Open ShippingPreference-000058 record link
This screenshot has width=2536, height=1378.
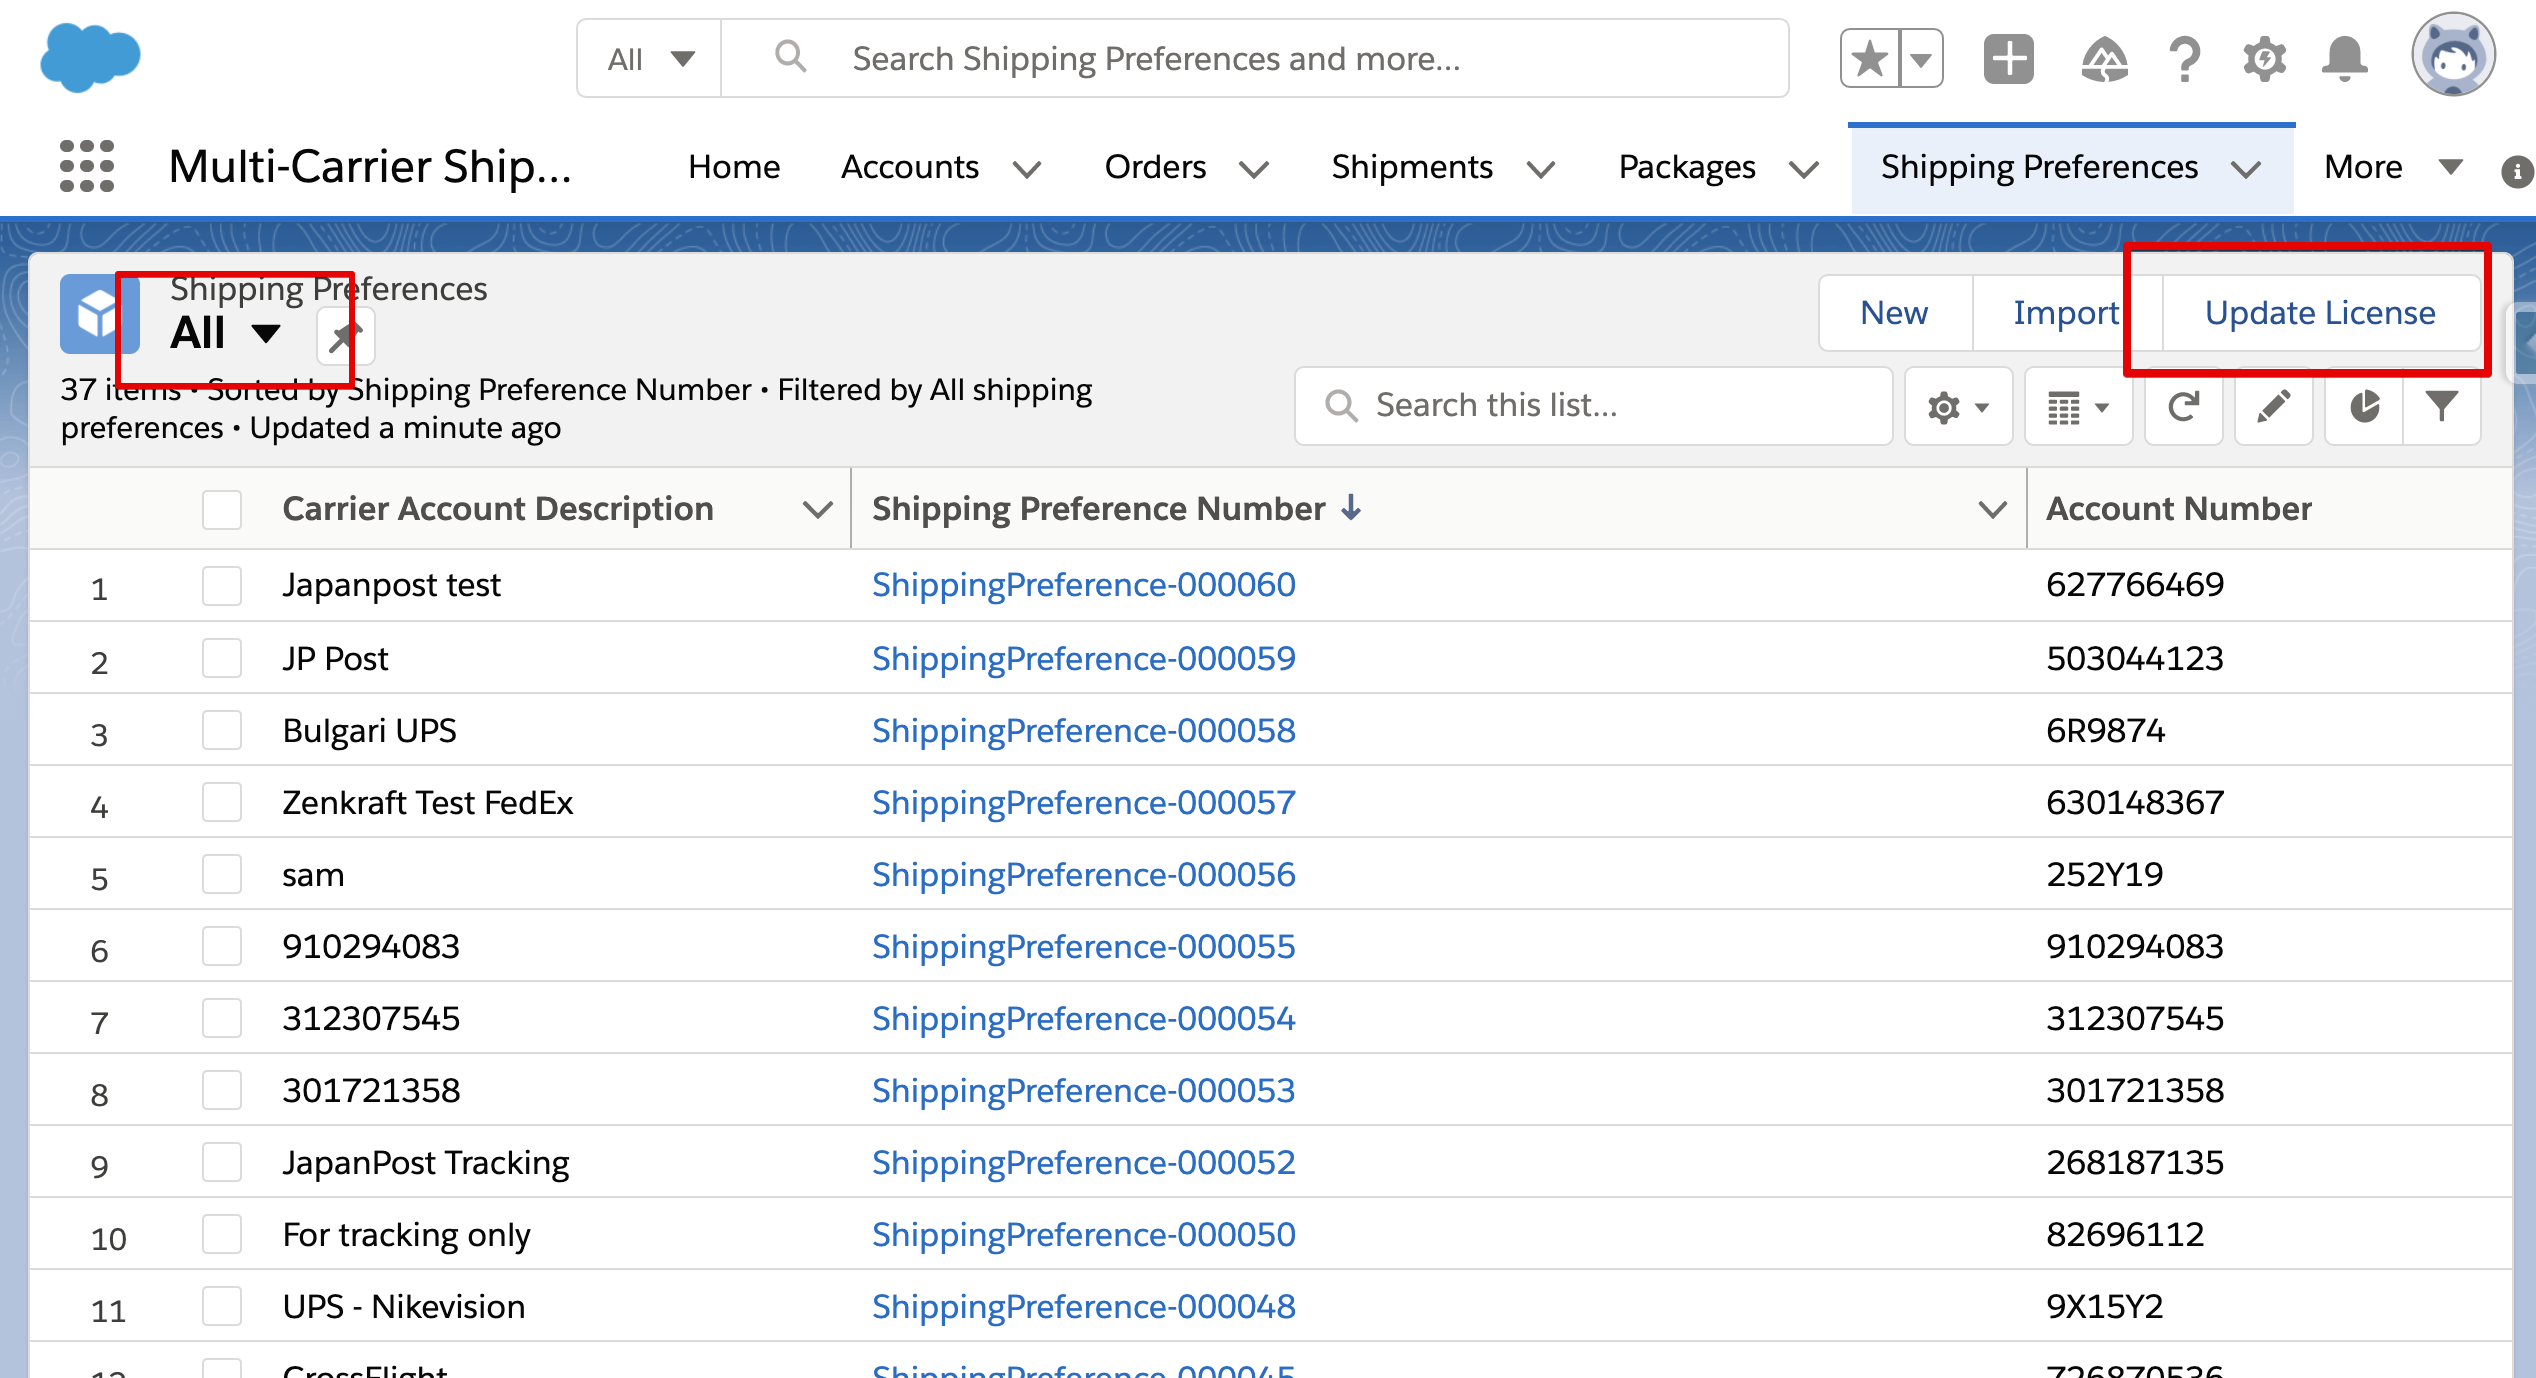click(1083, 731)
